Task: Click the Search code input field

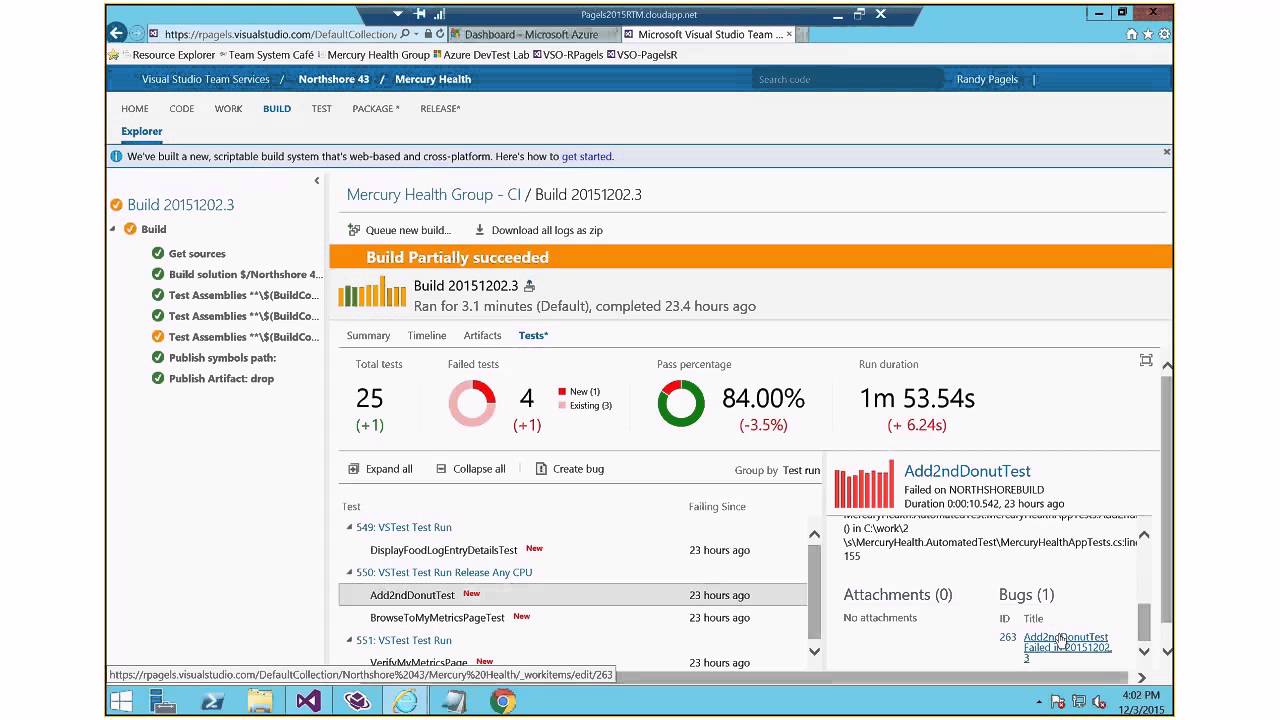Action: point(848,79)
